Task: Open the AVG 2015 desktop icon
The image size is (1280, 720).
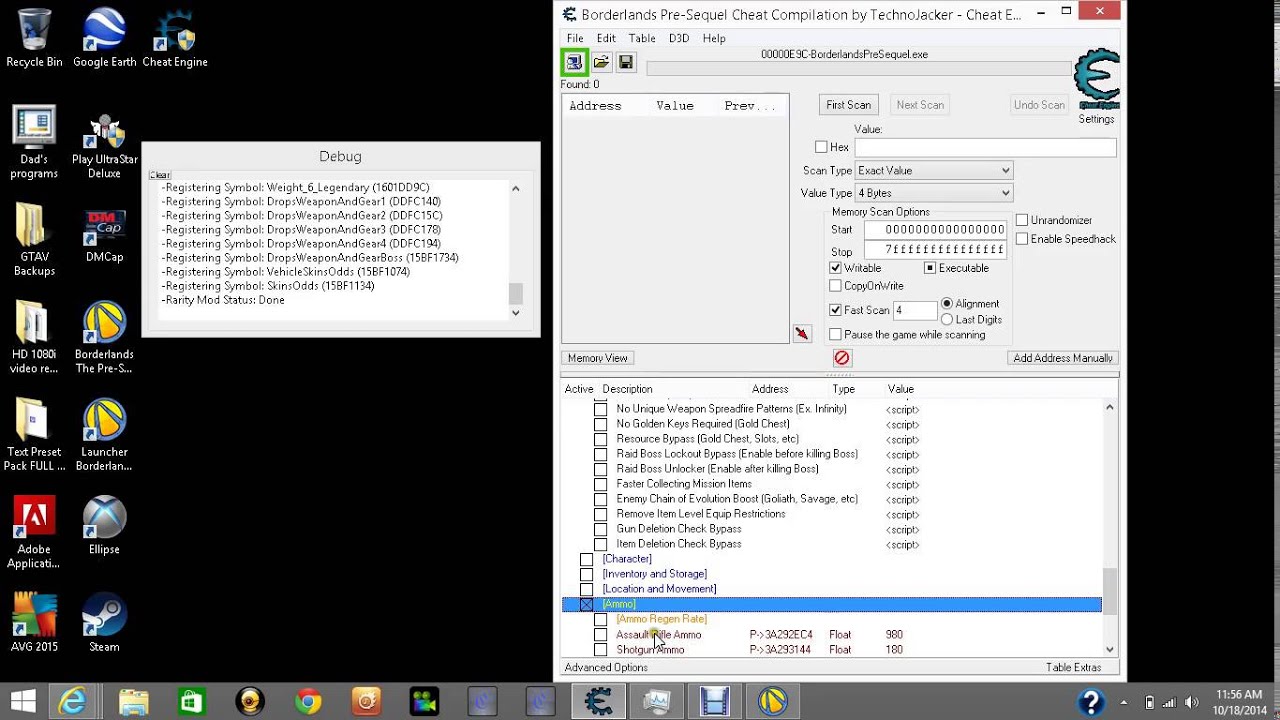Action: coord(34,623)
